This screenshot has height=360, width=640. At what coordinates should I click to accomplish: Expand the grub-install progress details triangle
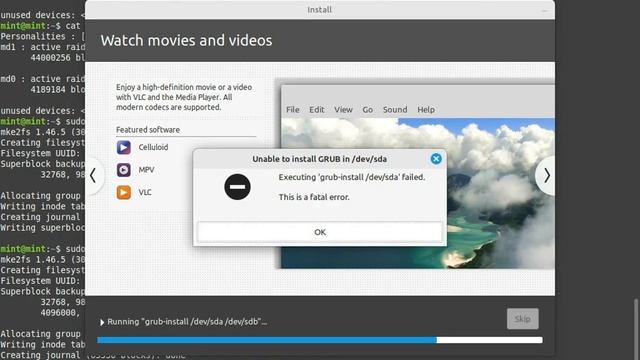(102, 322)
